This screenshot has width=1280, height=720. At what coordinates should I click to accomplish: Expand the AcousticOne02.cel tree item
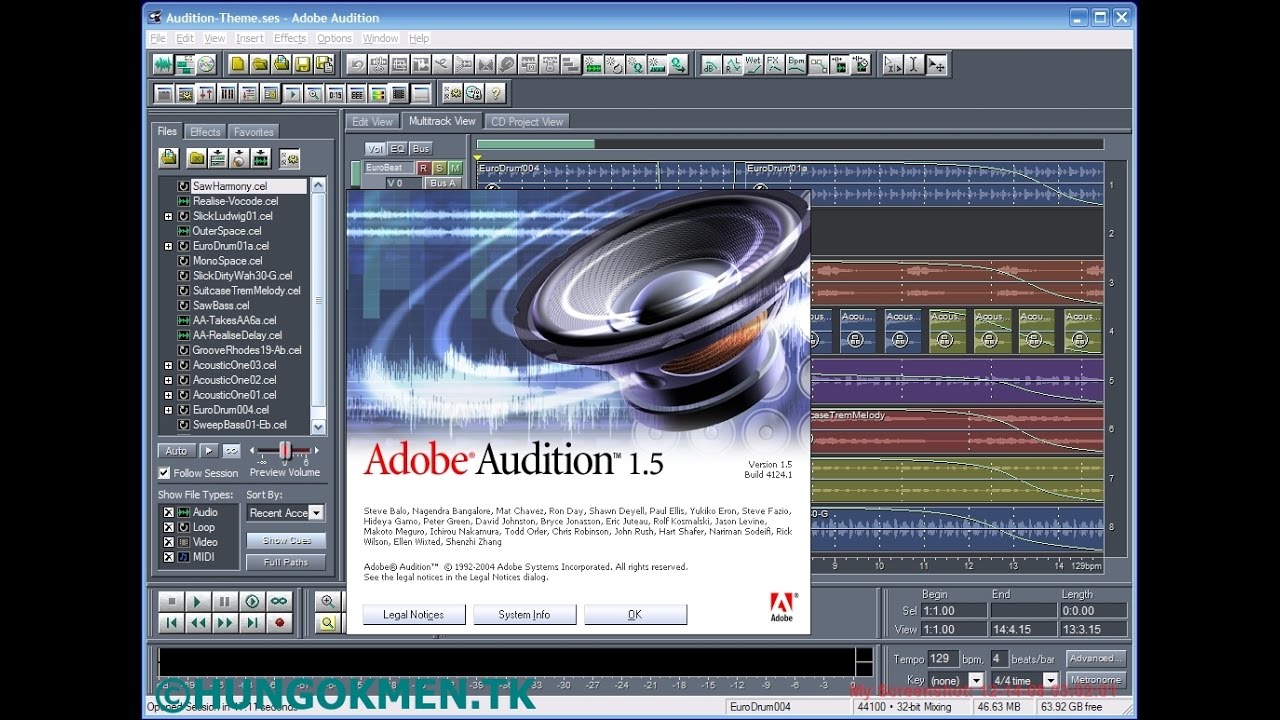click(x=169, y=380)
